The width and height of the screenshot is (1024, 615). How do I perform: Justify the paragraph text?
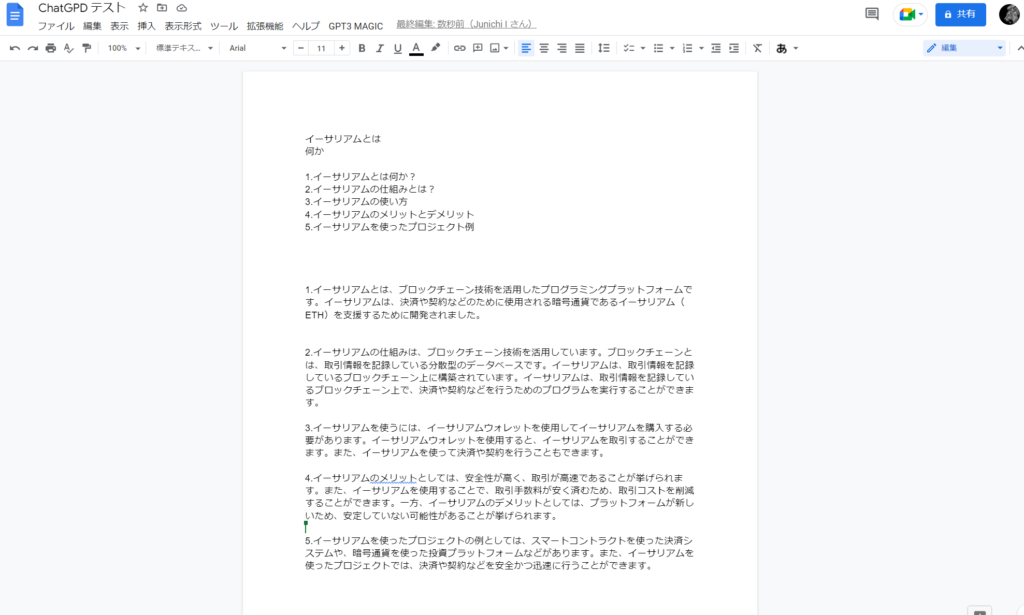click(x=580, y=48)
